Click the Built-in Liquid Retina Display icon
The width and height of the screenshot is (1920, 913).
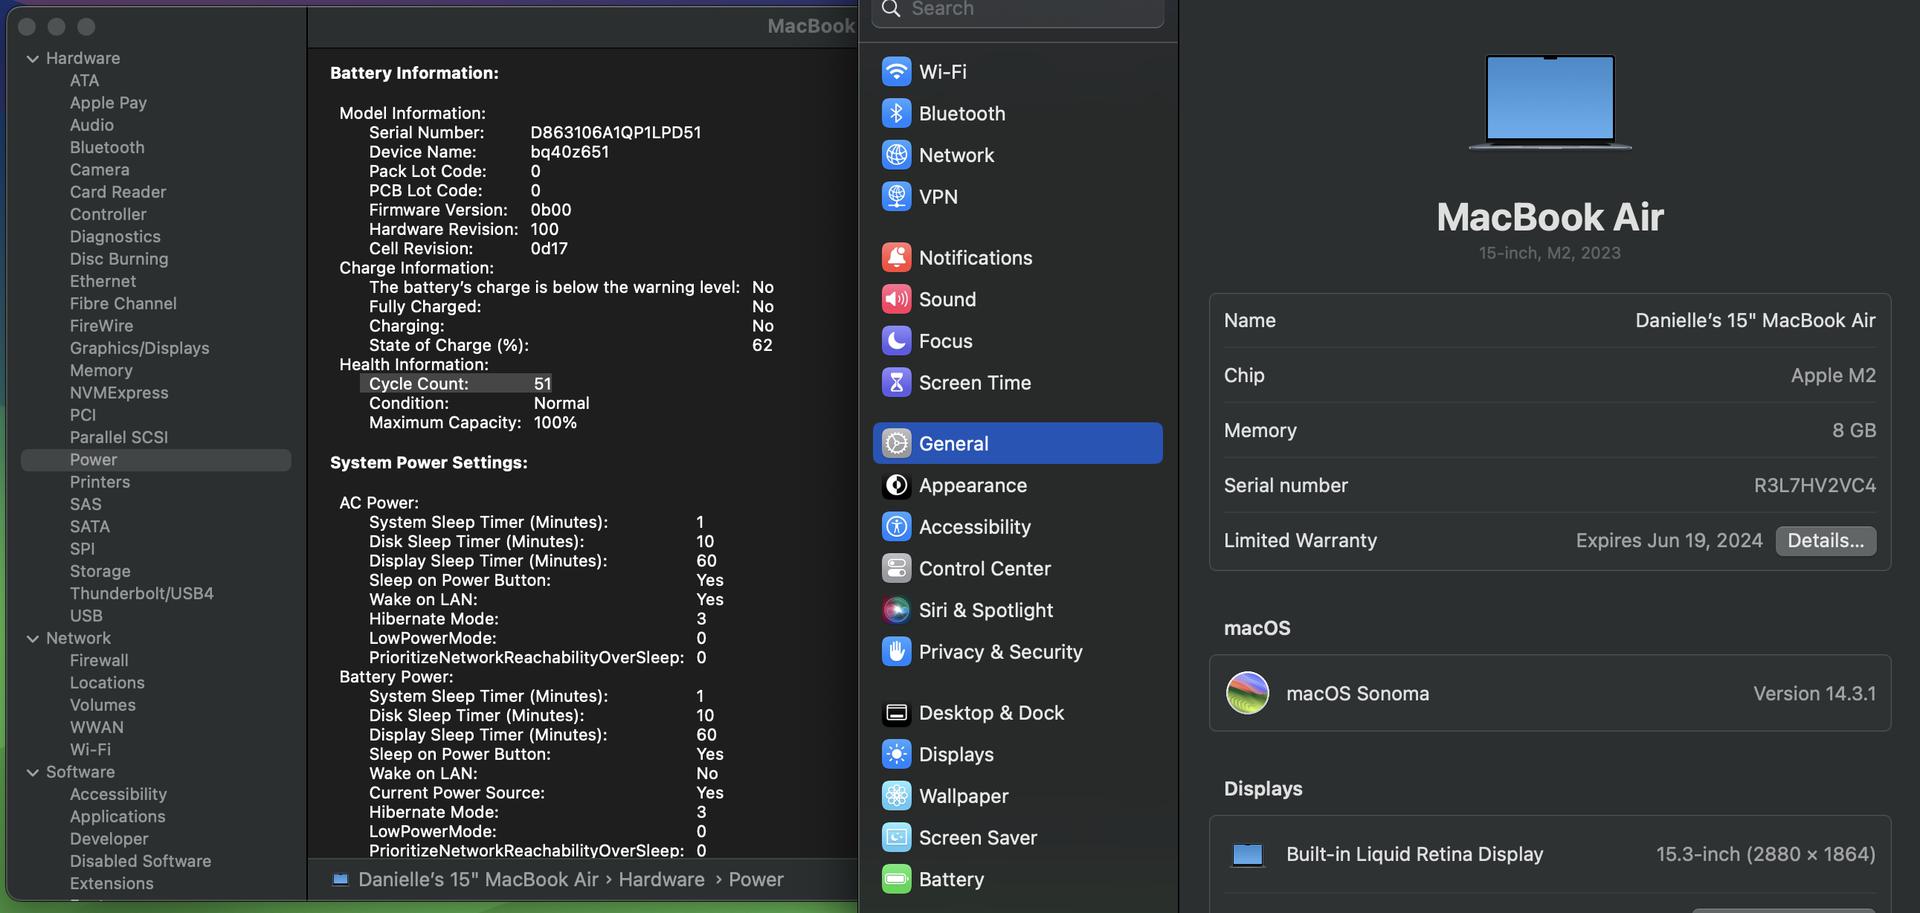pyautogui.click(x=1247, y=855)
